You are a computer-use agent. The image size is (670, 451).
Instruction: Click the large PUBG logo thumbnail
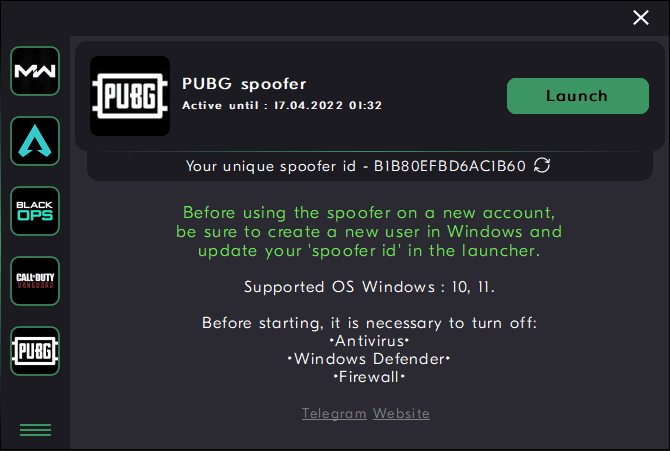coord(130,96)
